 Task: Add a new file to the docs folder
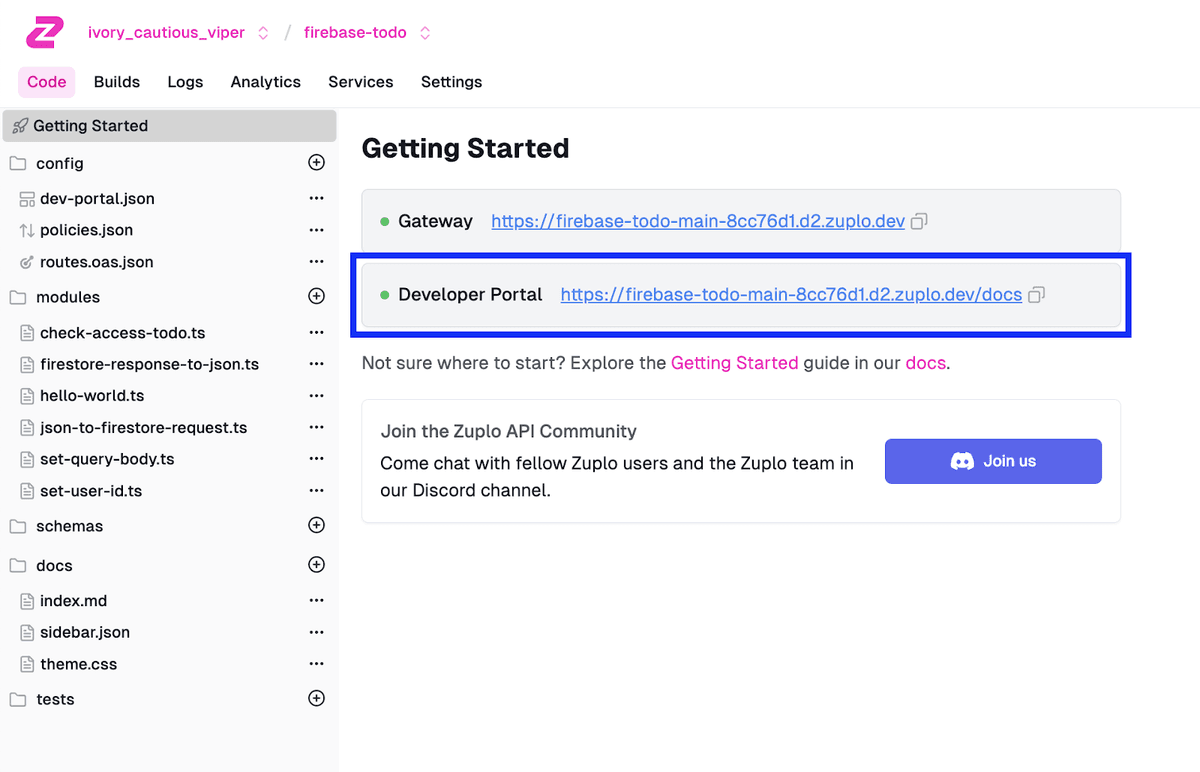[316, 564]
